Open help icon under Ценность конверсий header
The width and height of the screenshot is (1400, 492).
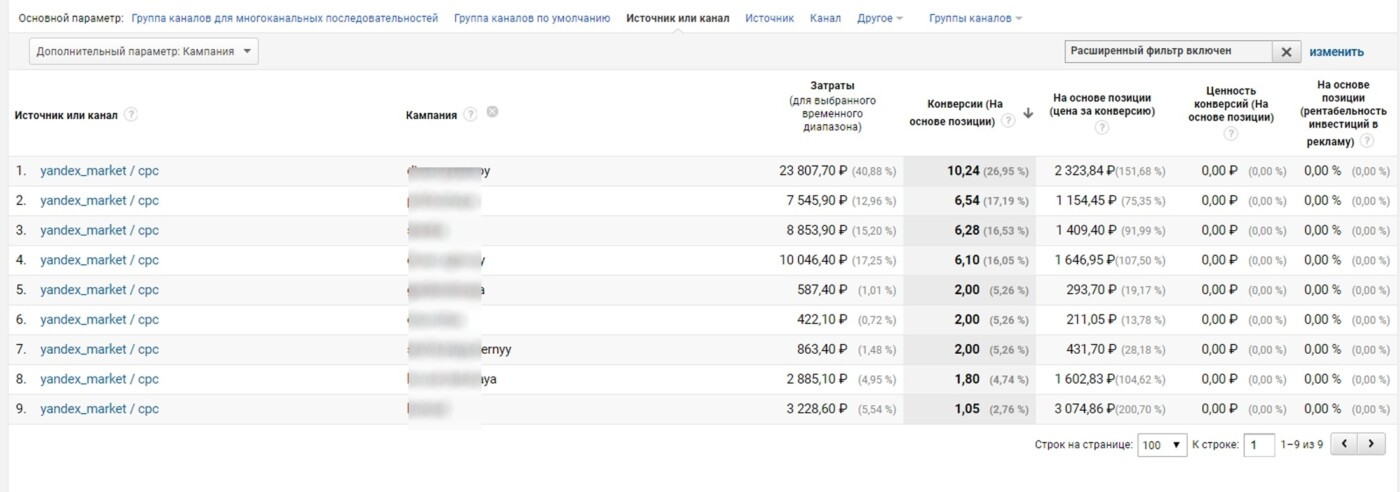click(x=1231, y=134)
